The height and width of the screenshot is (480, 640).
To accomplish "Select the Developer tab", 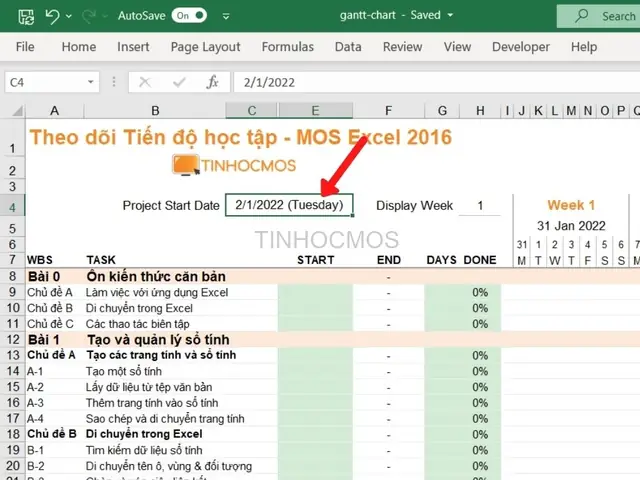I will click(x=521, y=47).
